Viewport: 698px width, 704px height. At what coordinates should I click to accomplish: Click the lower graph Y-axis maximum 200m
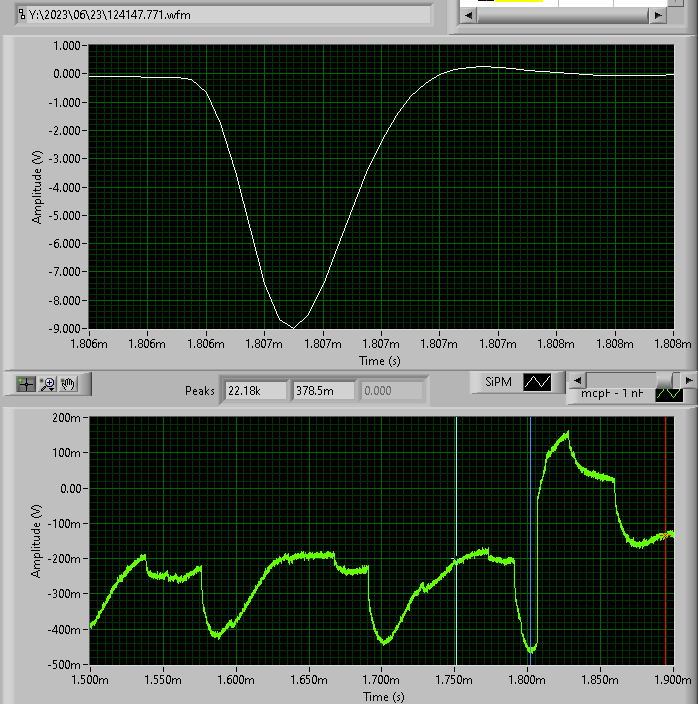tap(66, 418)
